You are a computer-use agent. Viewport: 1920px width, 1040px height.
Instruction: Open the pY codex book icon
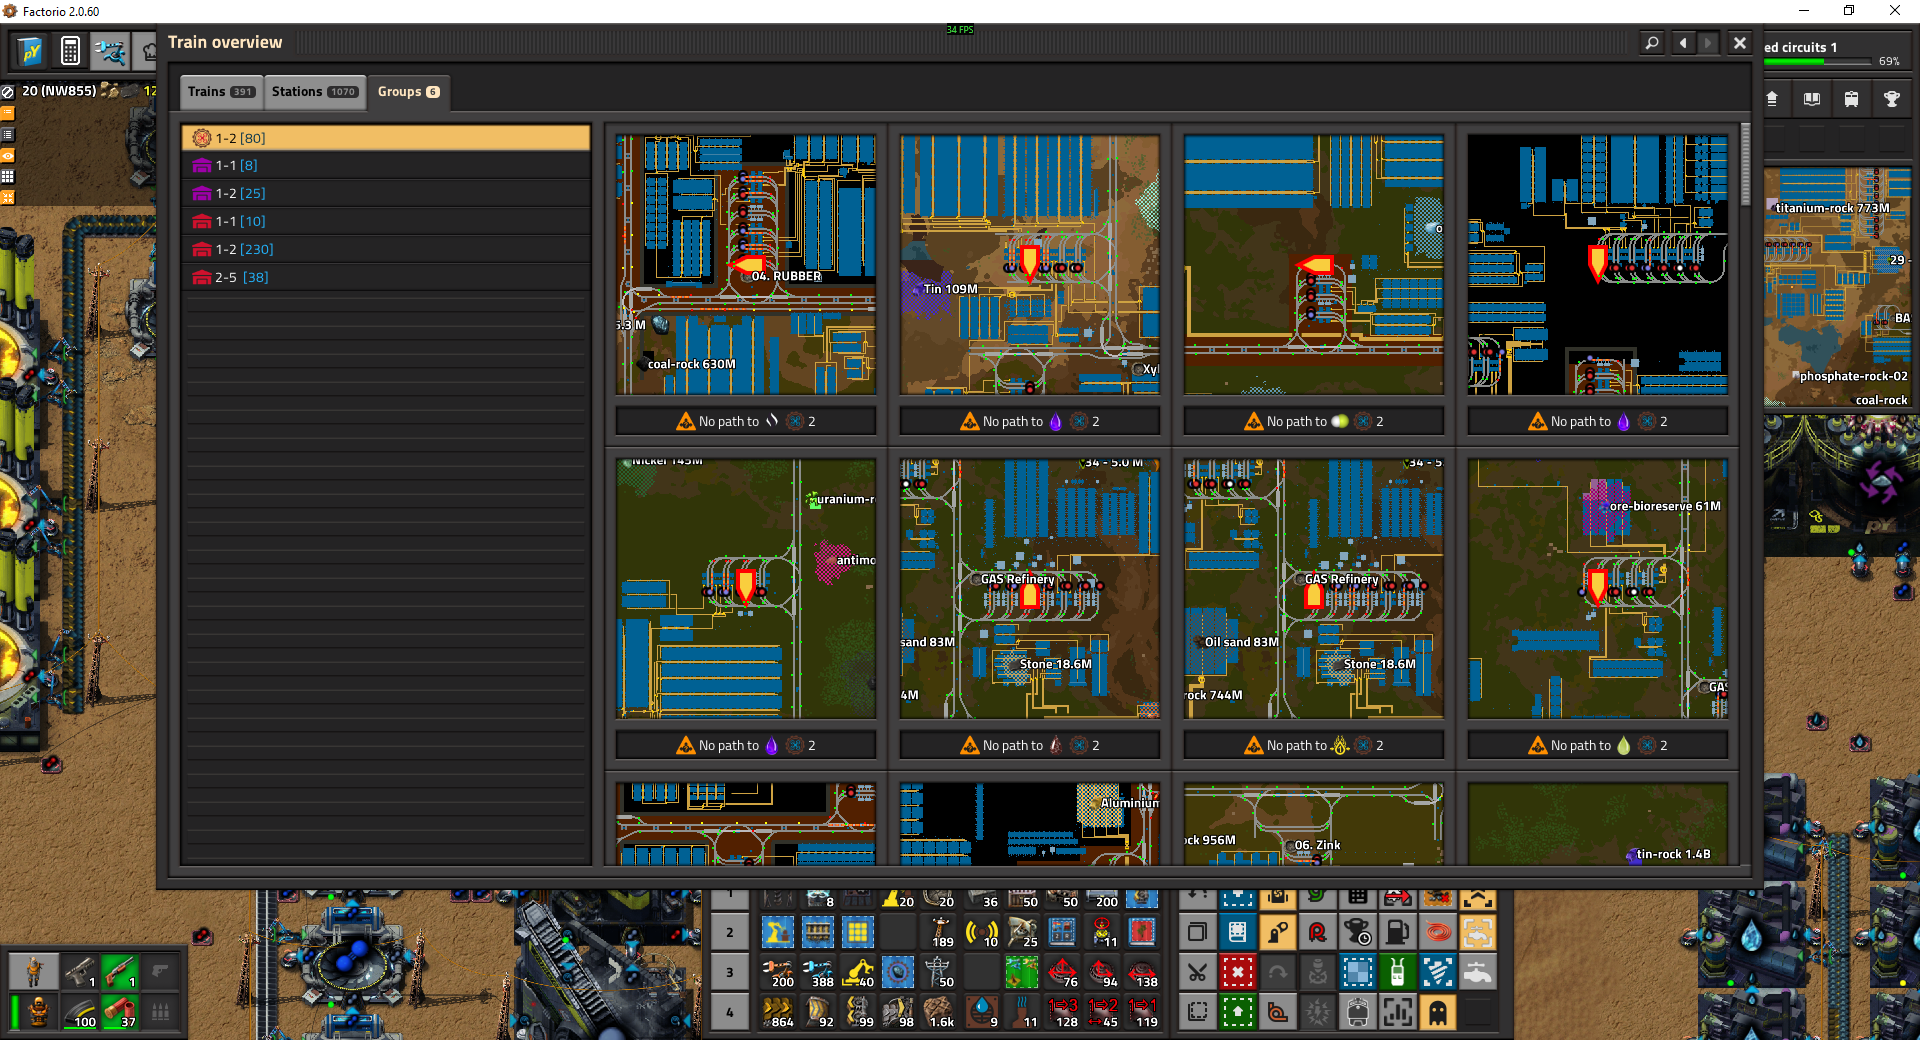[31, 50]
